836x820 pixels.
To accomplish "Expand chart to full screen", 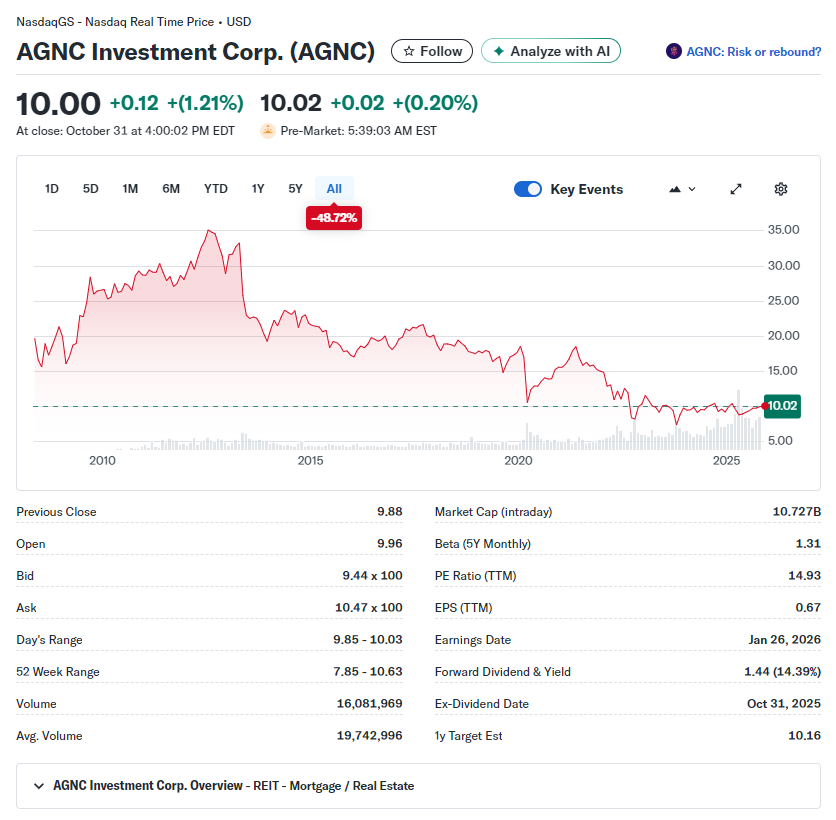I will [x=736, y=189].
